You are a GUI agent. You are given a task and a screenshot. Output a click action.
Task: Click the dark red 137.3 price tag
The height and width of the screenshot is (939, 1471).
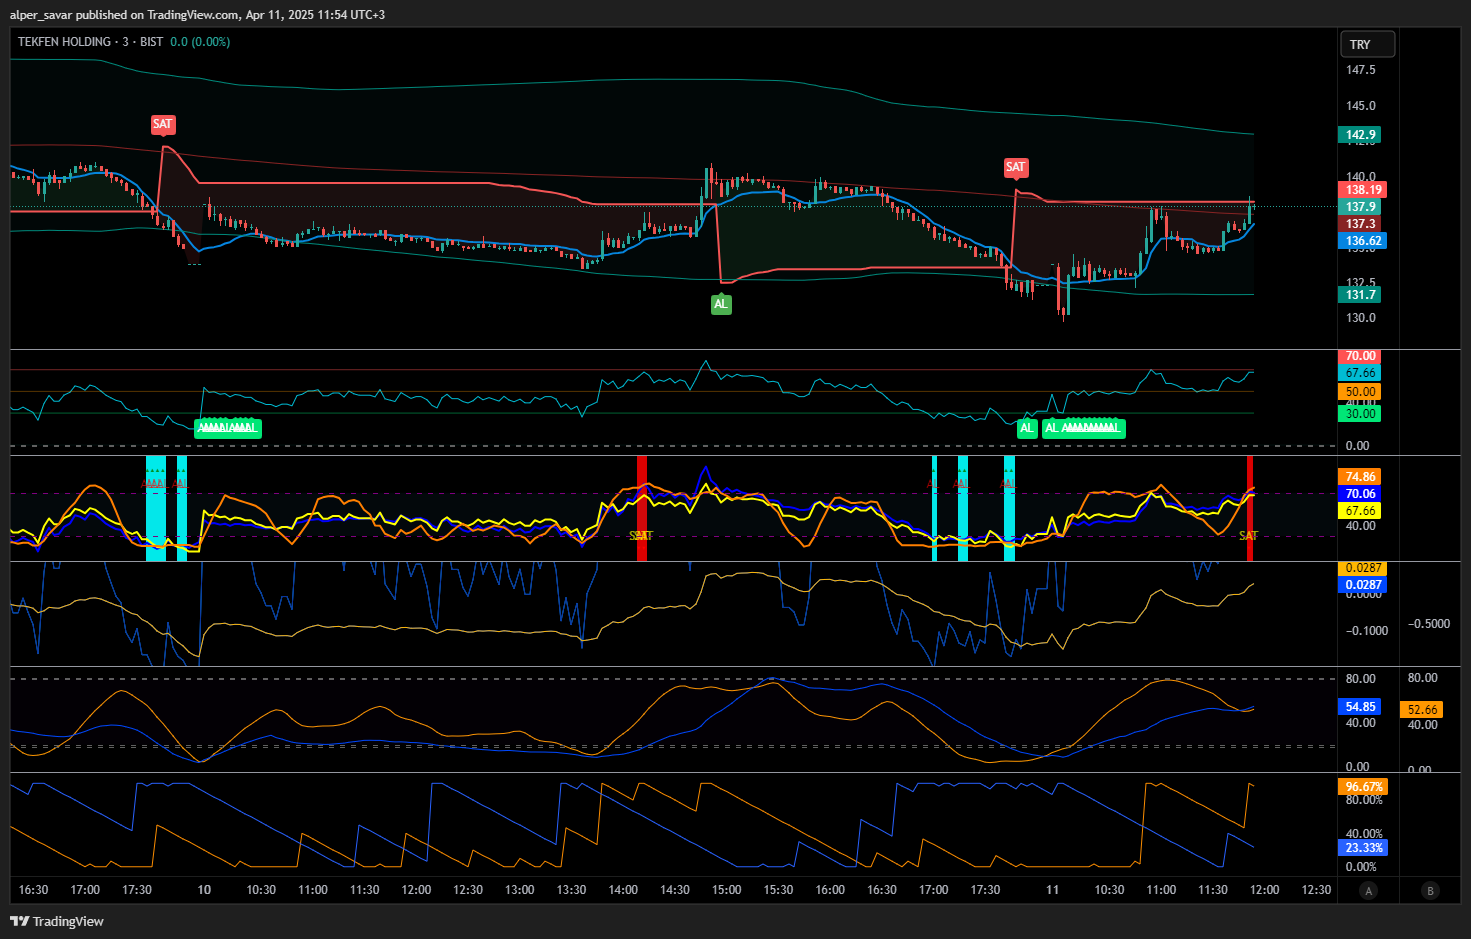pos(1360,224)
